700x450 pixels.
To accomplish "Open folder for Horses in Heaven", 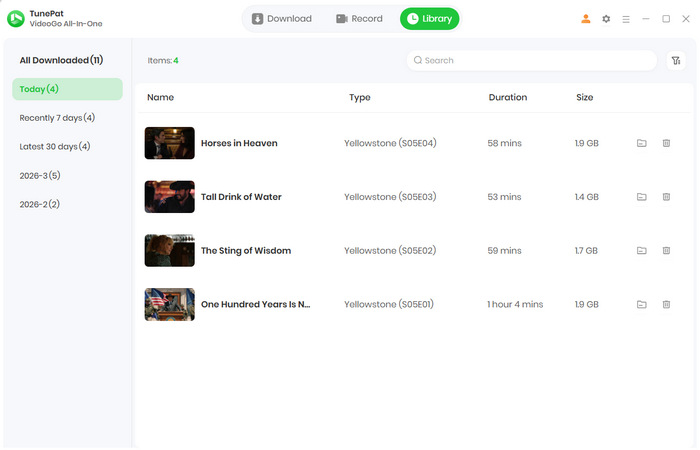I will click(x=641, y=143).
